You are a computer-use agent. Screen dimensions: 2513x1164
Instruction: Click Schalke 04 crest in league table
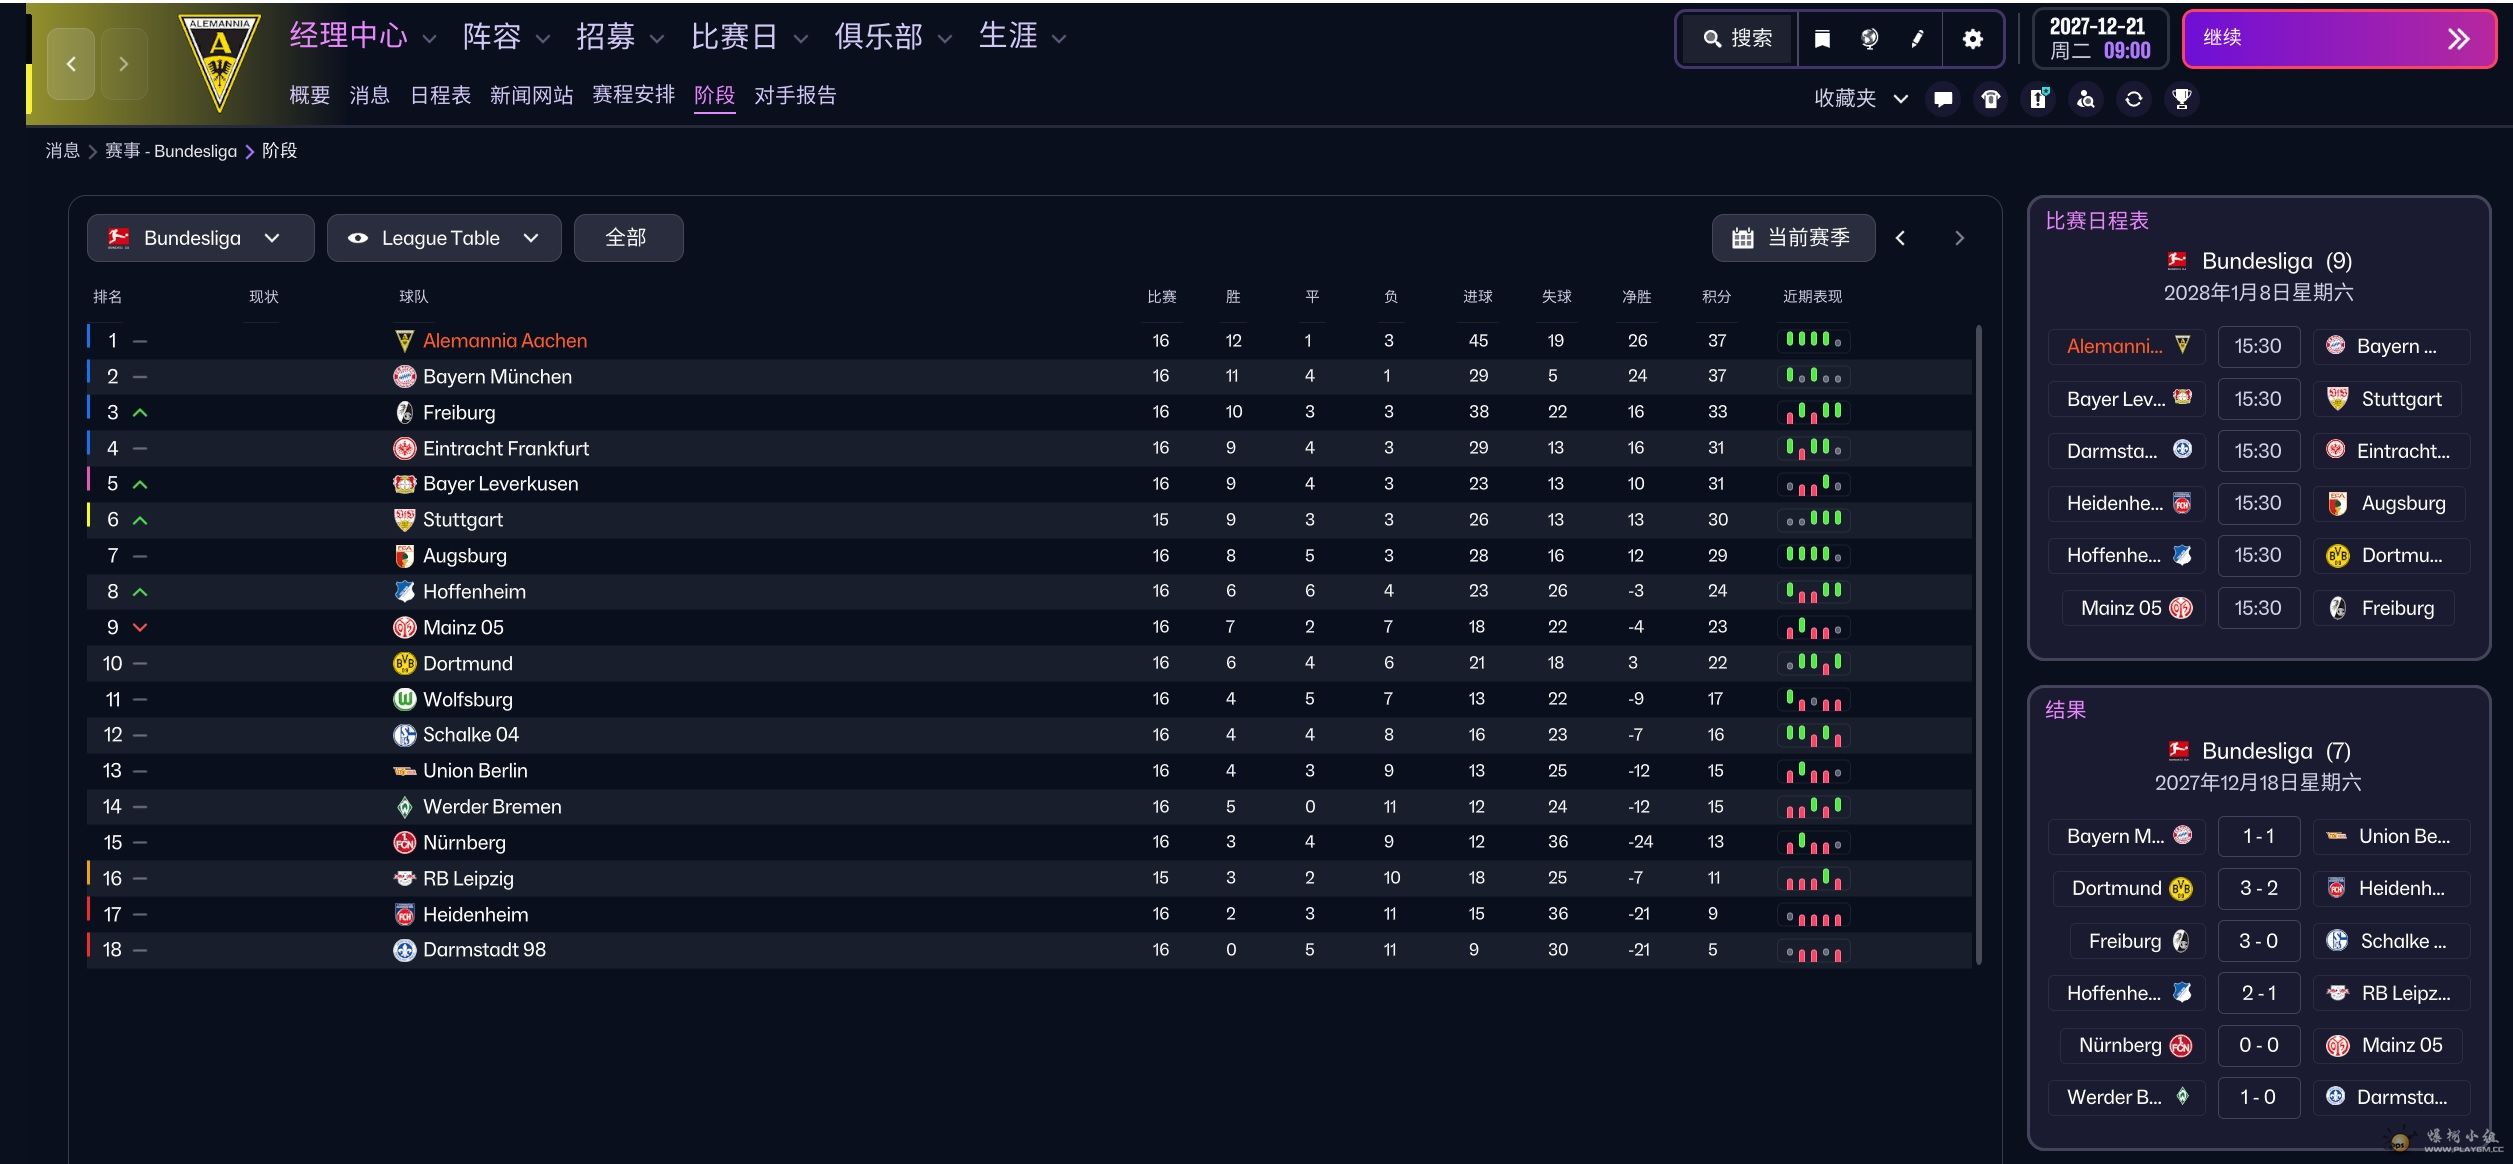(x=404, y=735)
